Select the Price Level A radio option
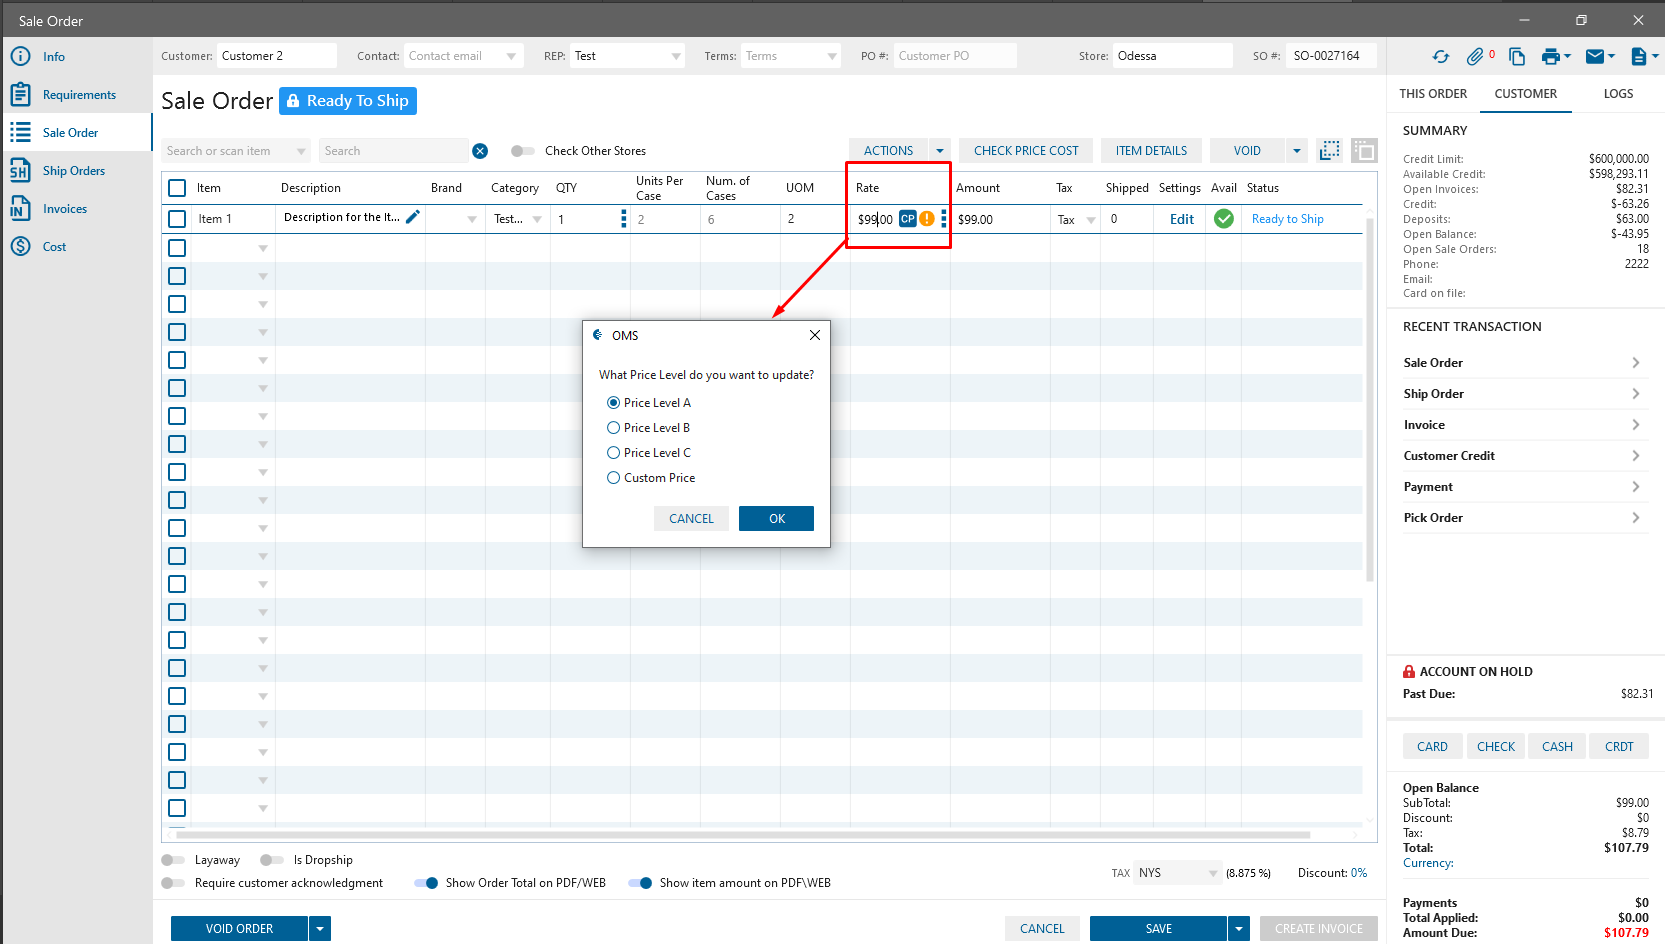Viewport: 1665px width, 944px height. pyautogui.click(x=613, y=403)
